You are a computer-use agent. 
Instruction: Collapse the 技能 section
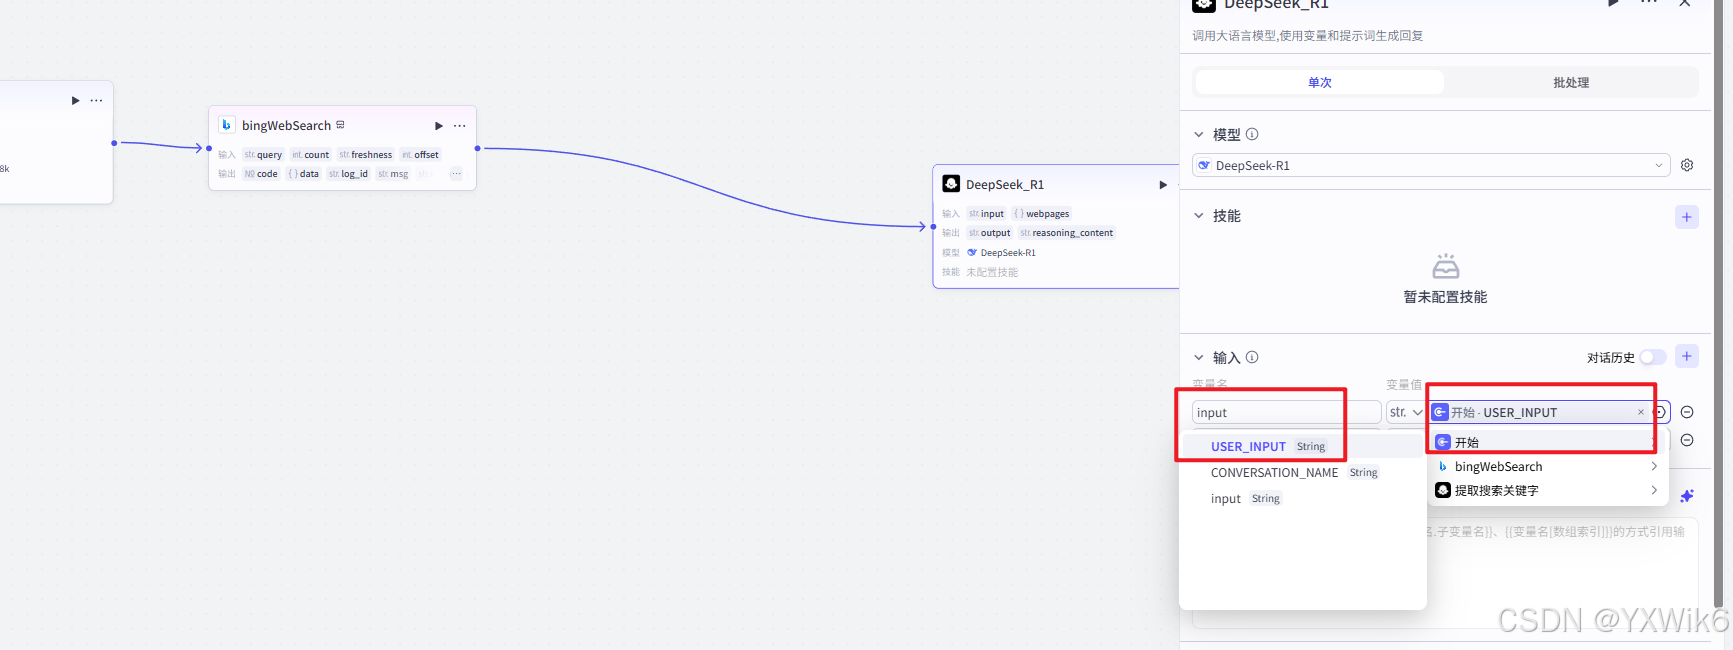click(1199, 215)
